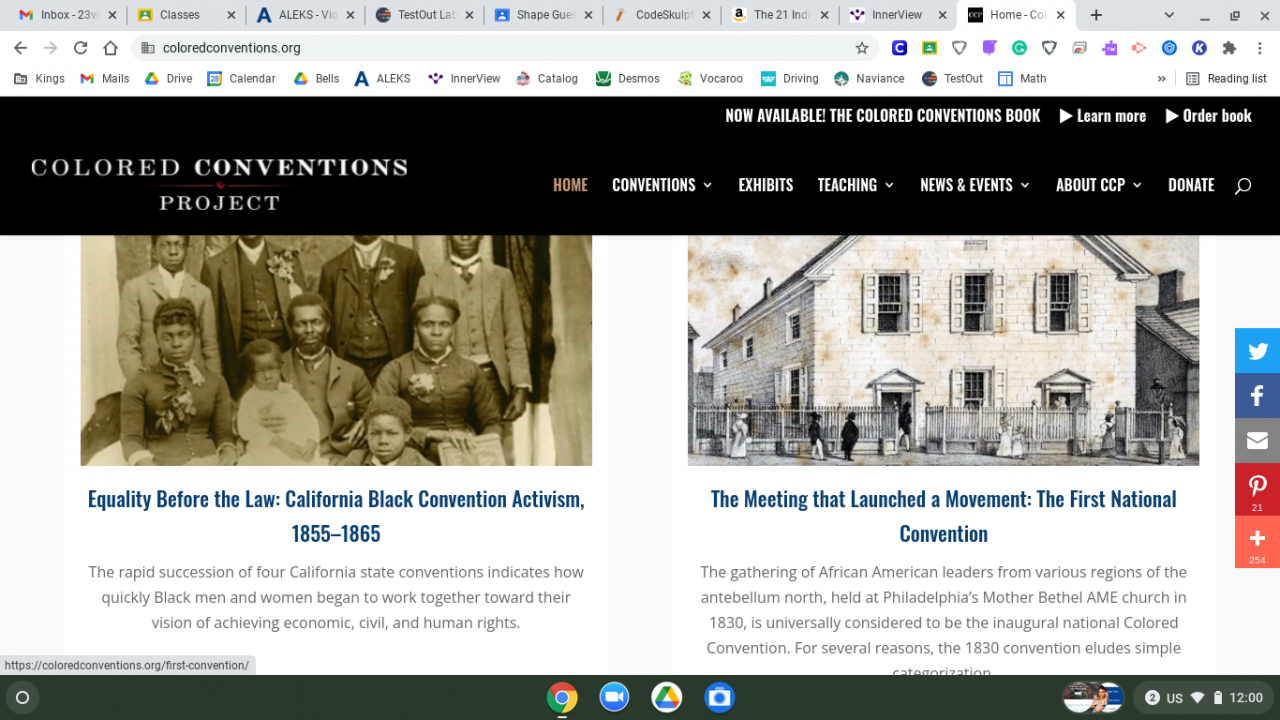Share page by email envelope icon
Image resolution: width=1280 pixels, height=720 pixels.
(x=1257, y=440)
